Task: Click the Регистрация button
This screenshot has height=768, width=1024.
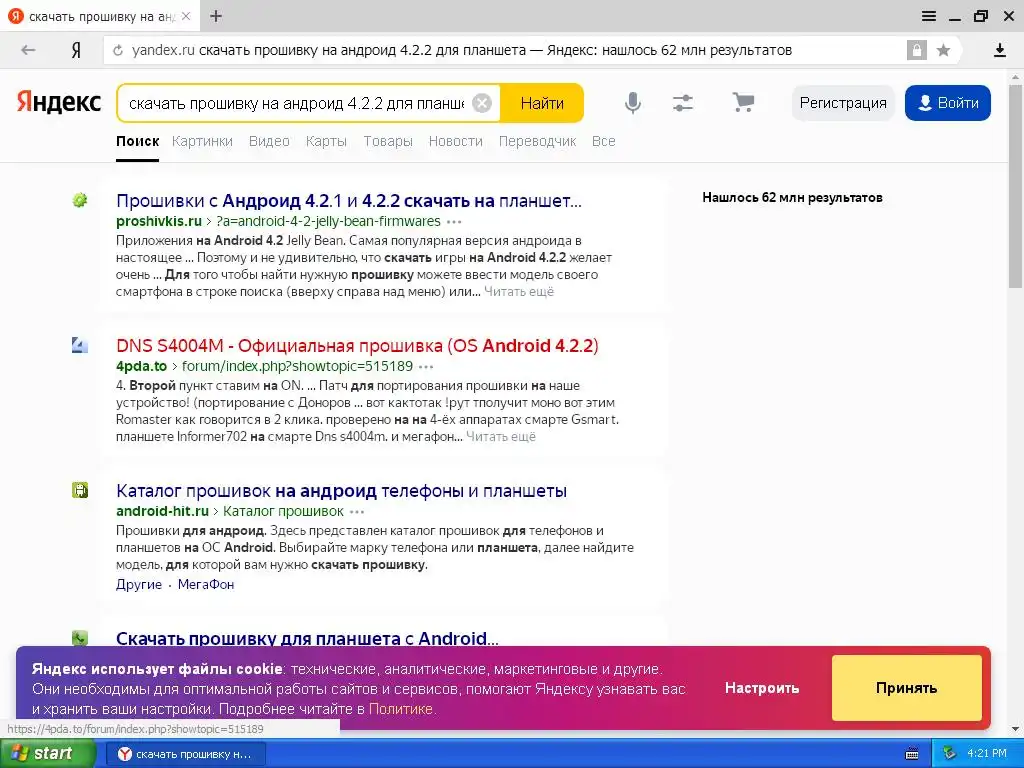Action: pos(843,103)
